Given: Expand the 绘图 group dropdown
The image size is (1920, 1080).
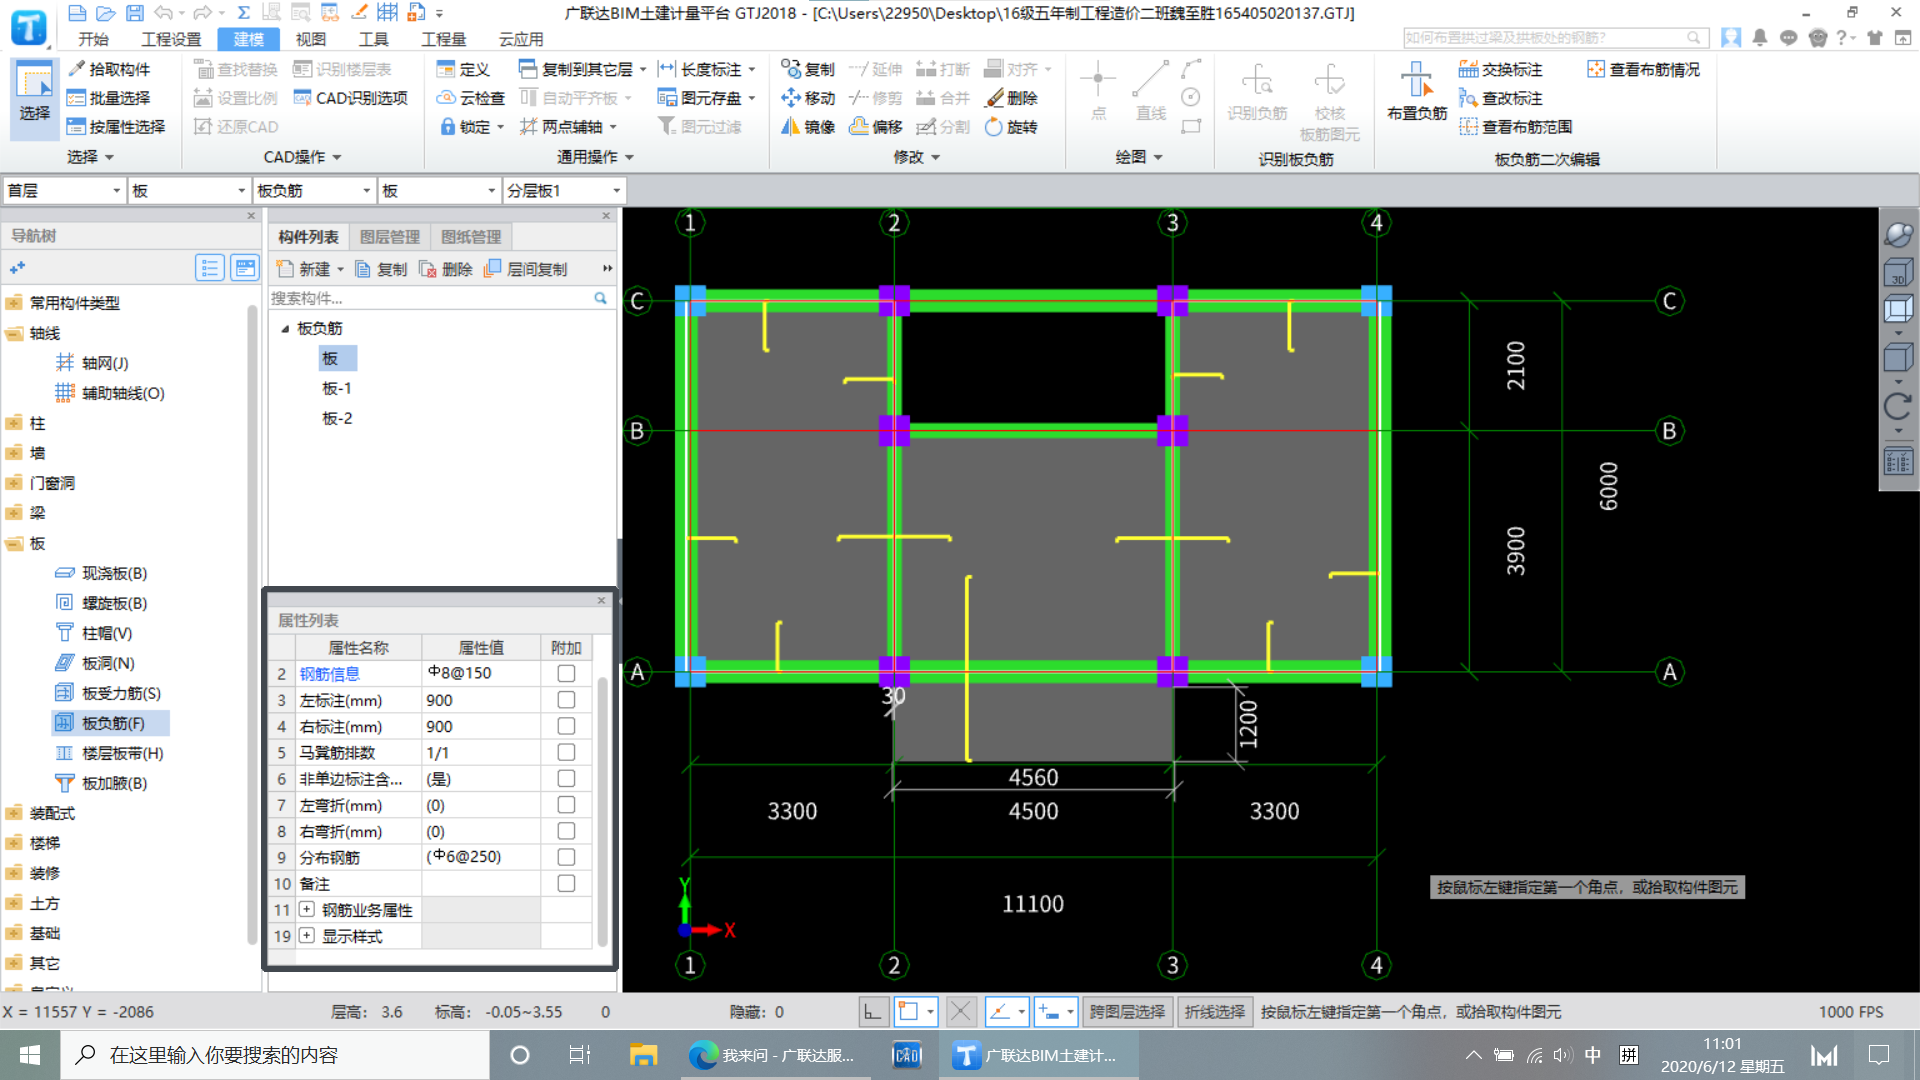Looking at the screenshot, I should point(1139,157).
